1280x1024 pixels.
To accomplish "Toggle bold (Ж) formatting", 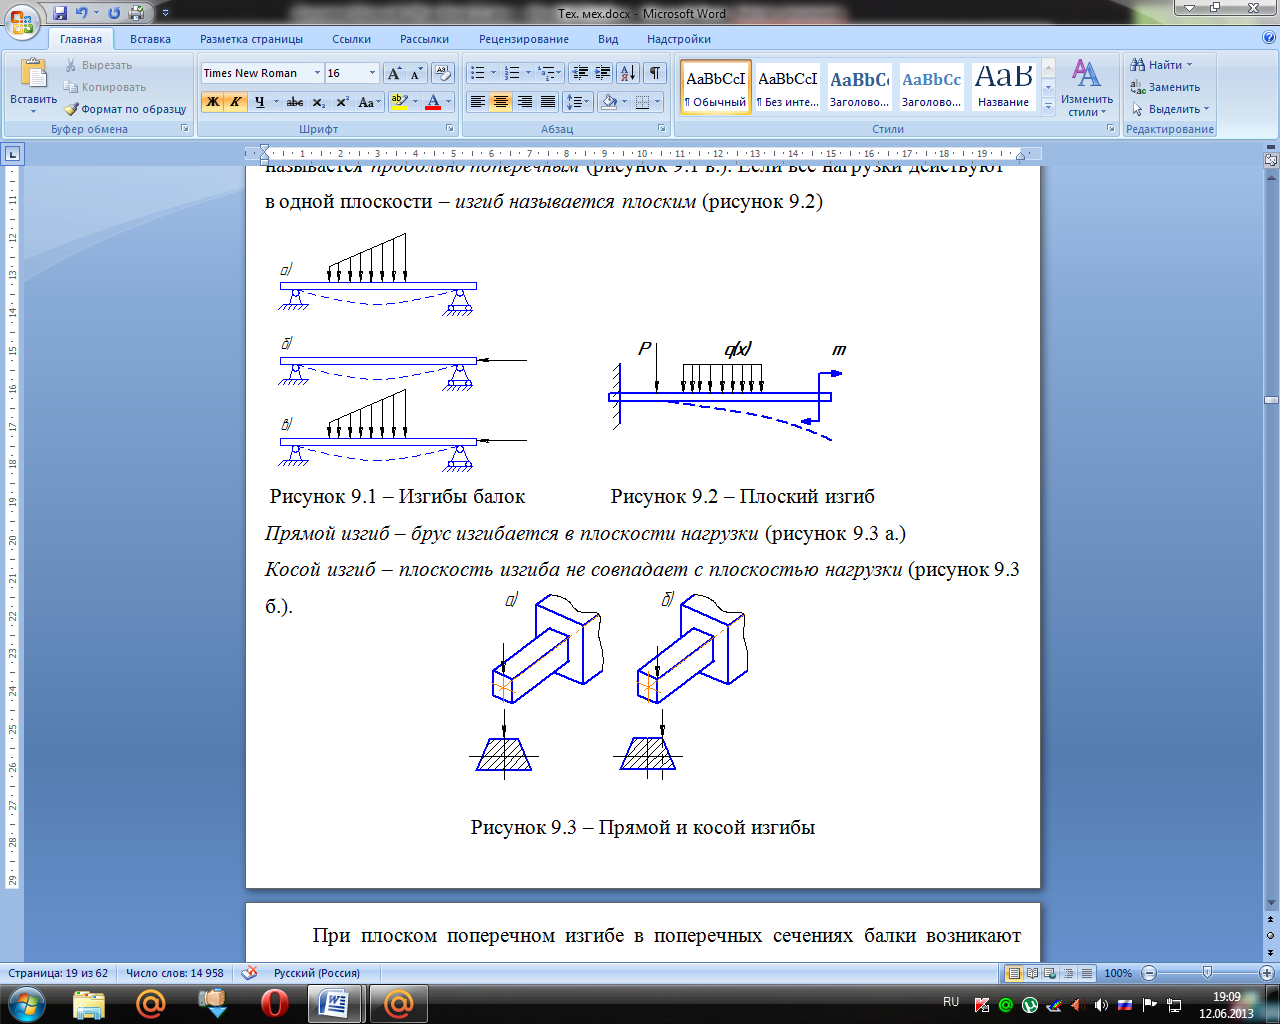I will [x=212, y=102].
